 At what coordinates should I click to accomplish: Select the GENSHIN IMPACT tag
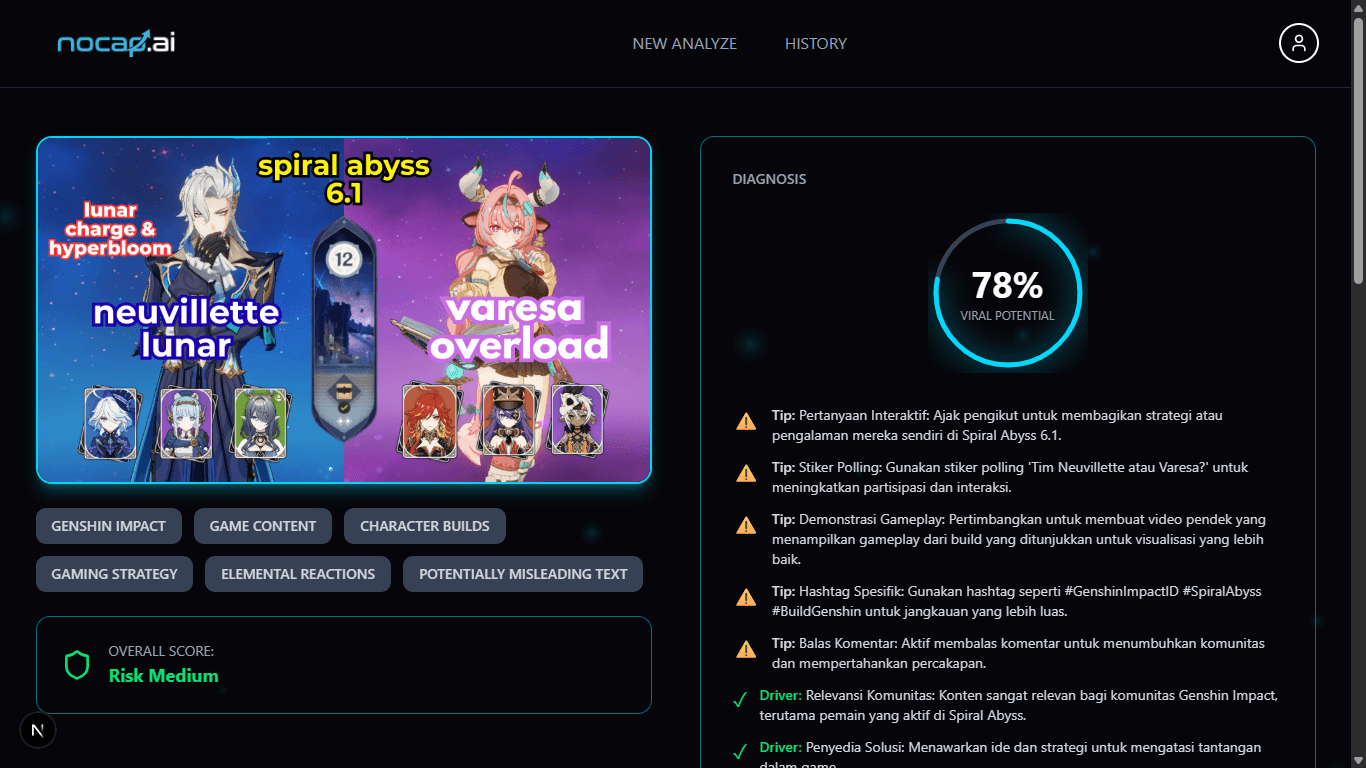point(108,525)
